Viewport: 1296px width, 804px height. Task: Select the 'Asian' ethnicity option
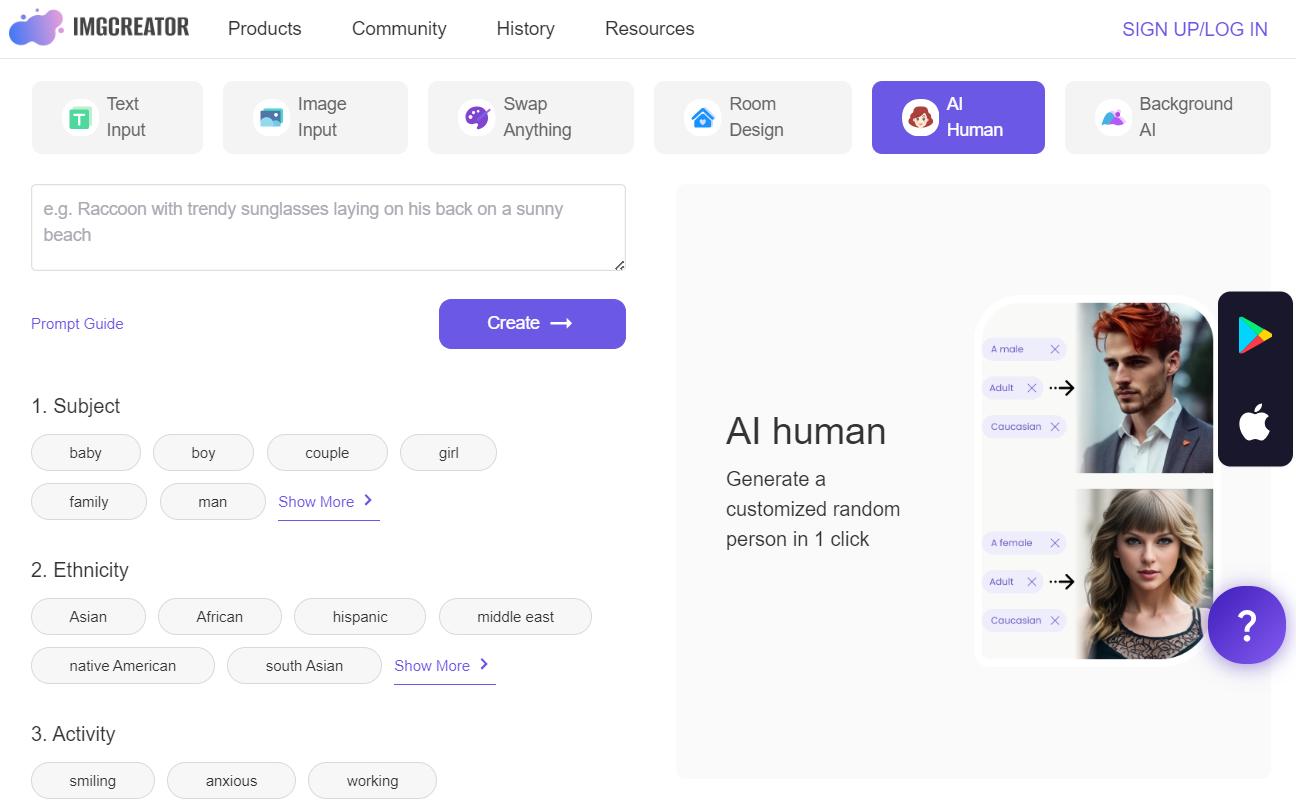tap(88, 616)
